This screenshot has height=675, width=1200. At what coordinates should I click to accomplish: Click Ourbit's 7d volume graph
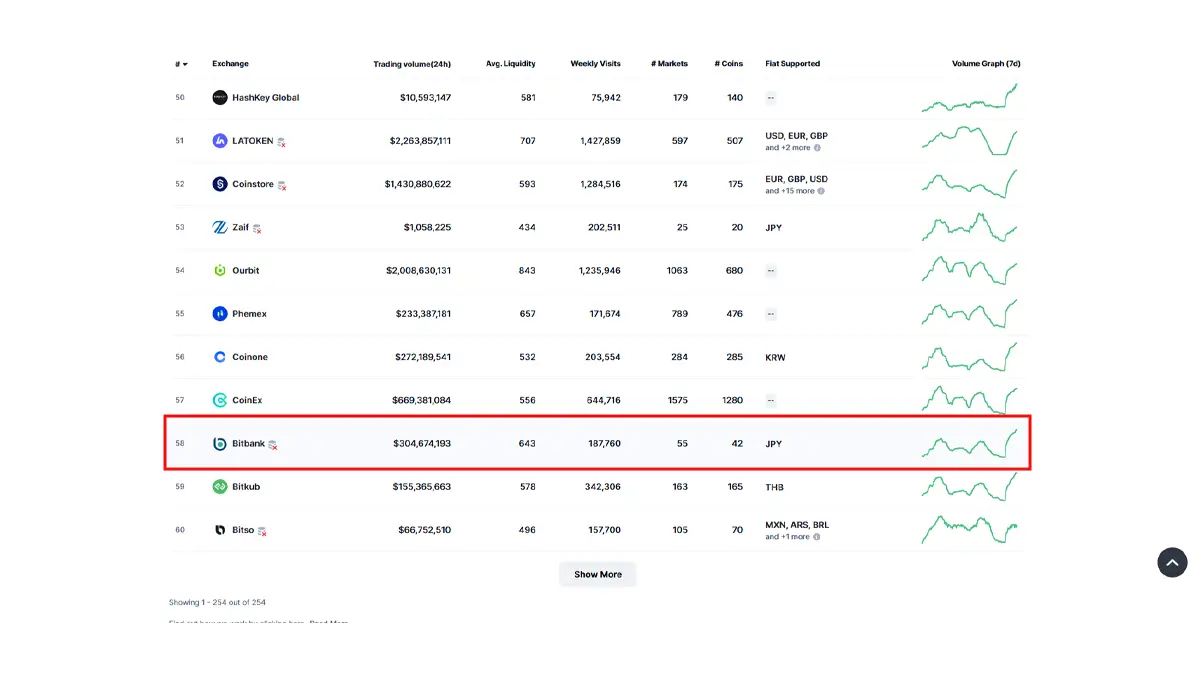(x=970, y=270)
